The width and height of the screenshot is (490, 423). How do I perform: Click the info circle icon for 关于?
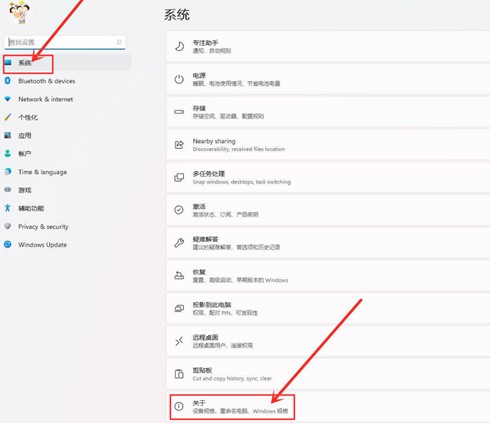pos(179,406)
